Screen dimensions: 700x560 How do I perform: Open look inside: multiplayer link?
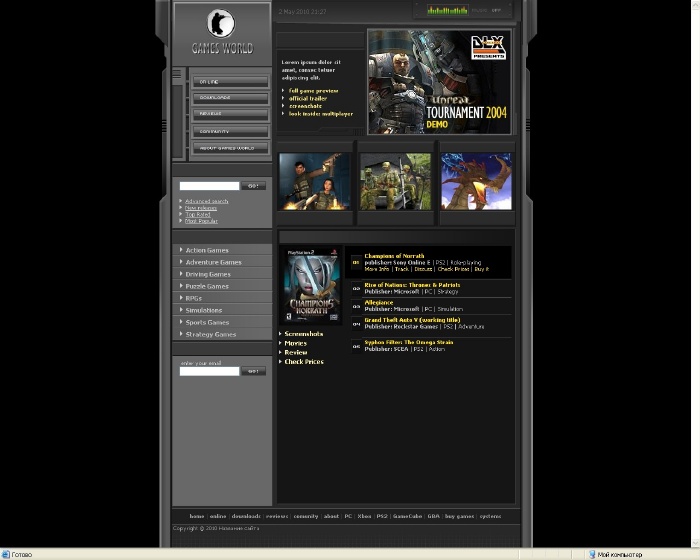coord(321,114)
